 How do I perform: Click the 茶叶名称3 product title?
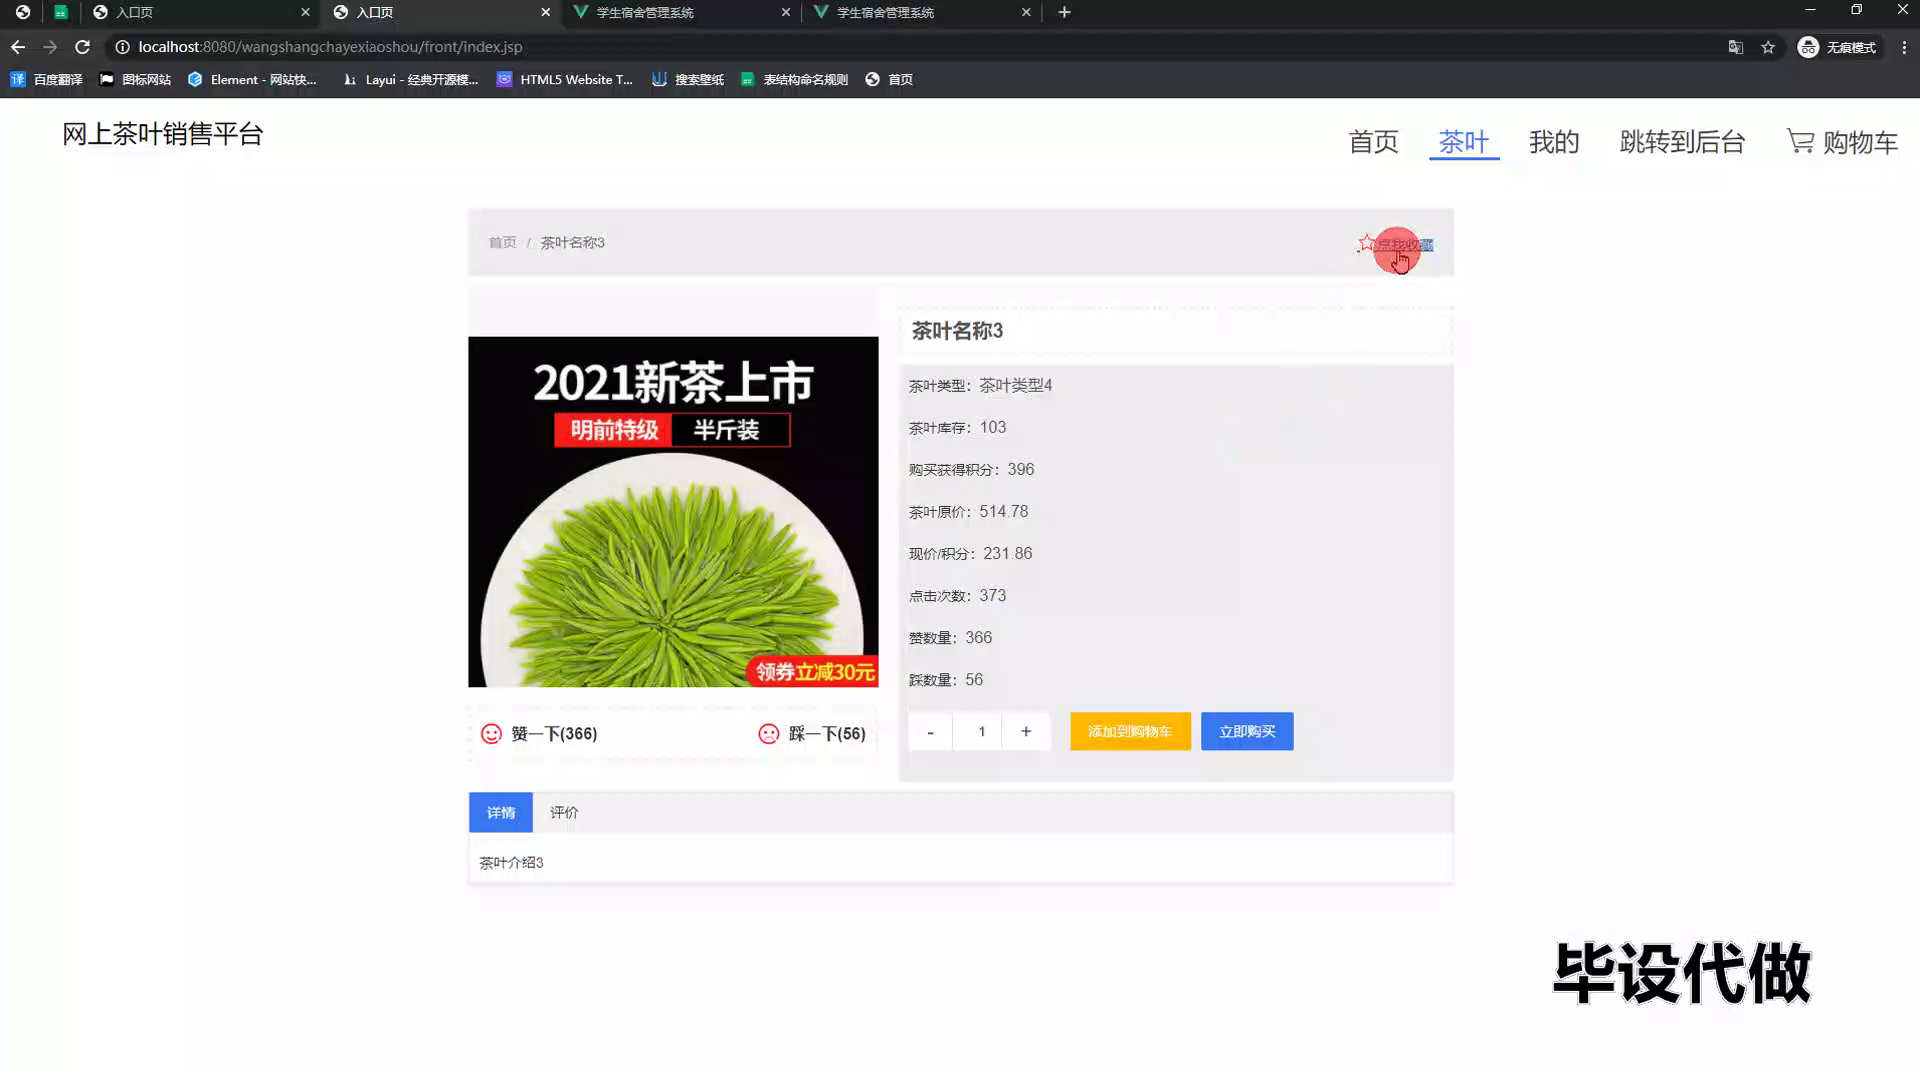pyautogui.click(x=957, y=331)
